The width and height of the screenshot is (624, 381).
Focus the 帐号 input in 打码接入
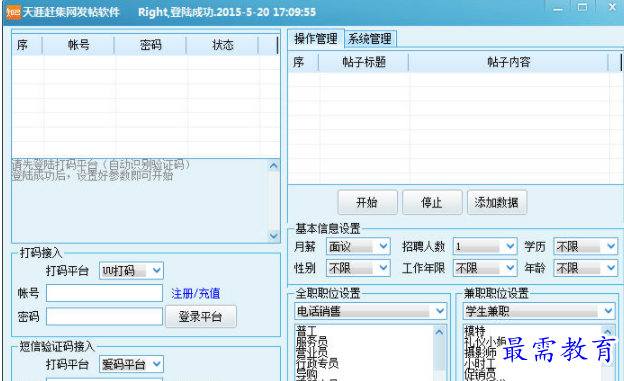pyautogui.click(x=104, y=293)
